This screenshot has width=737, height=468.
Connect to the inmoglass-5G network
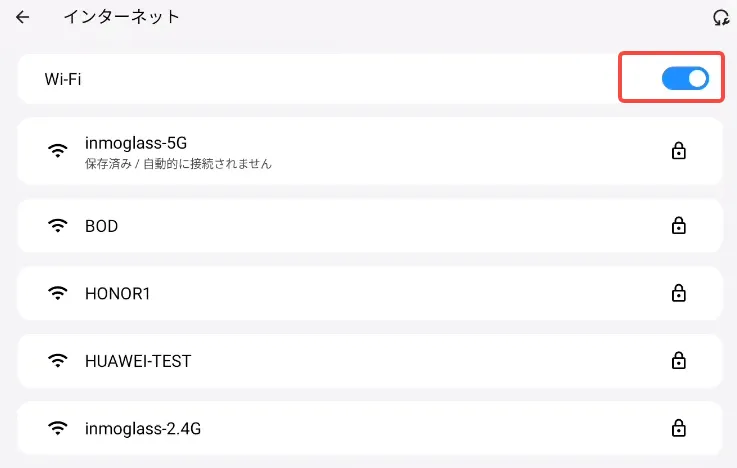pos(136,143)
